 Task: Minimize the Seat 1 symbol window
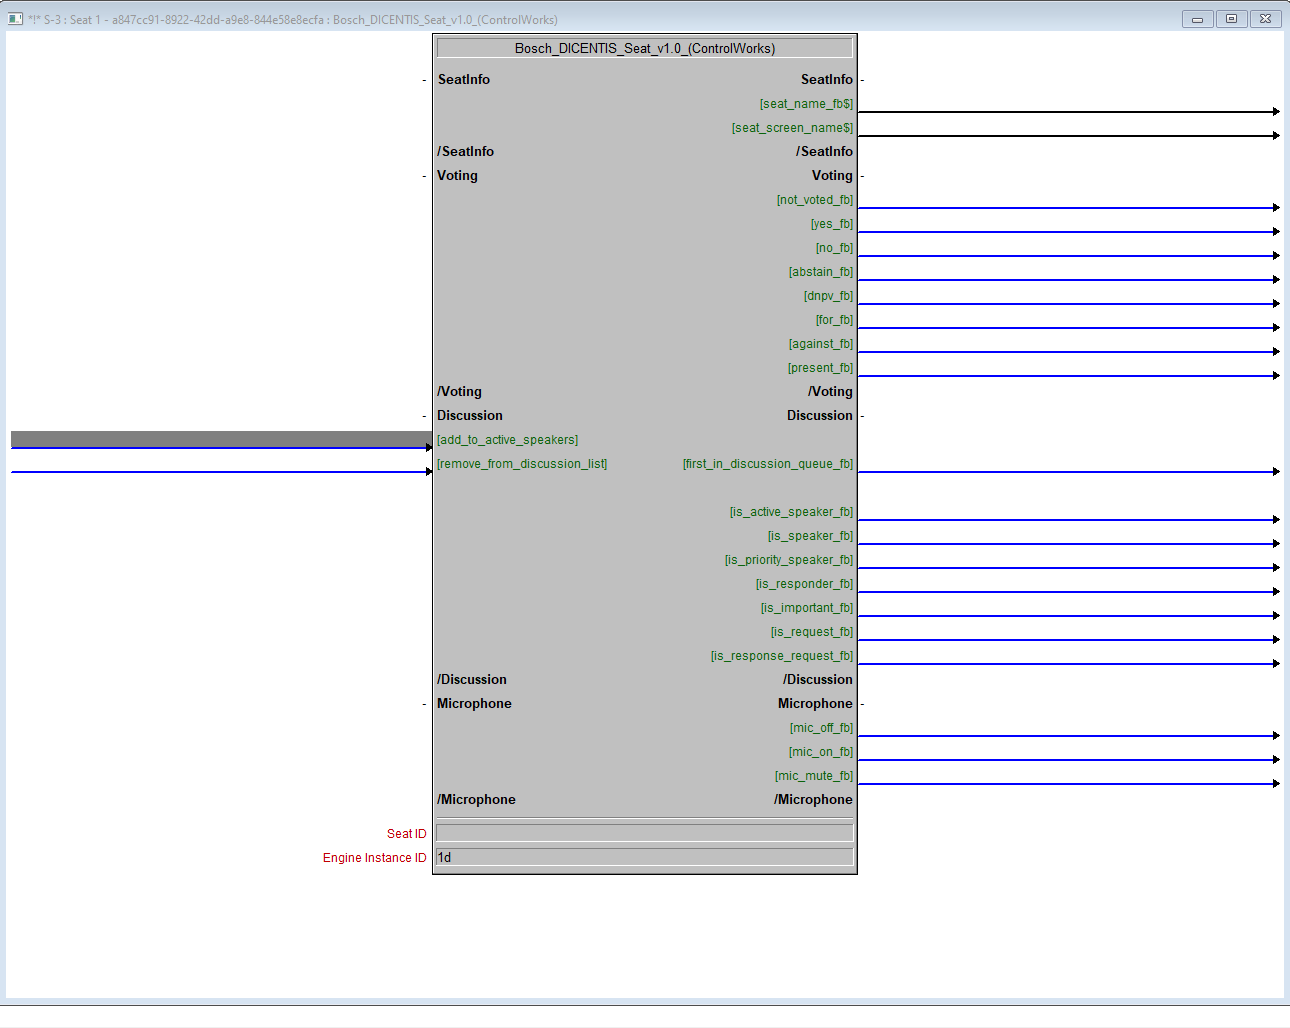[x=1197, y=19]
